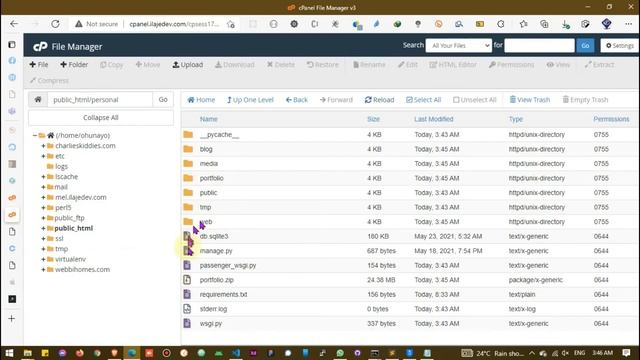Go Up One Level
Screen dimensions: 640x360
coord(250,100)
